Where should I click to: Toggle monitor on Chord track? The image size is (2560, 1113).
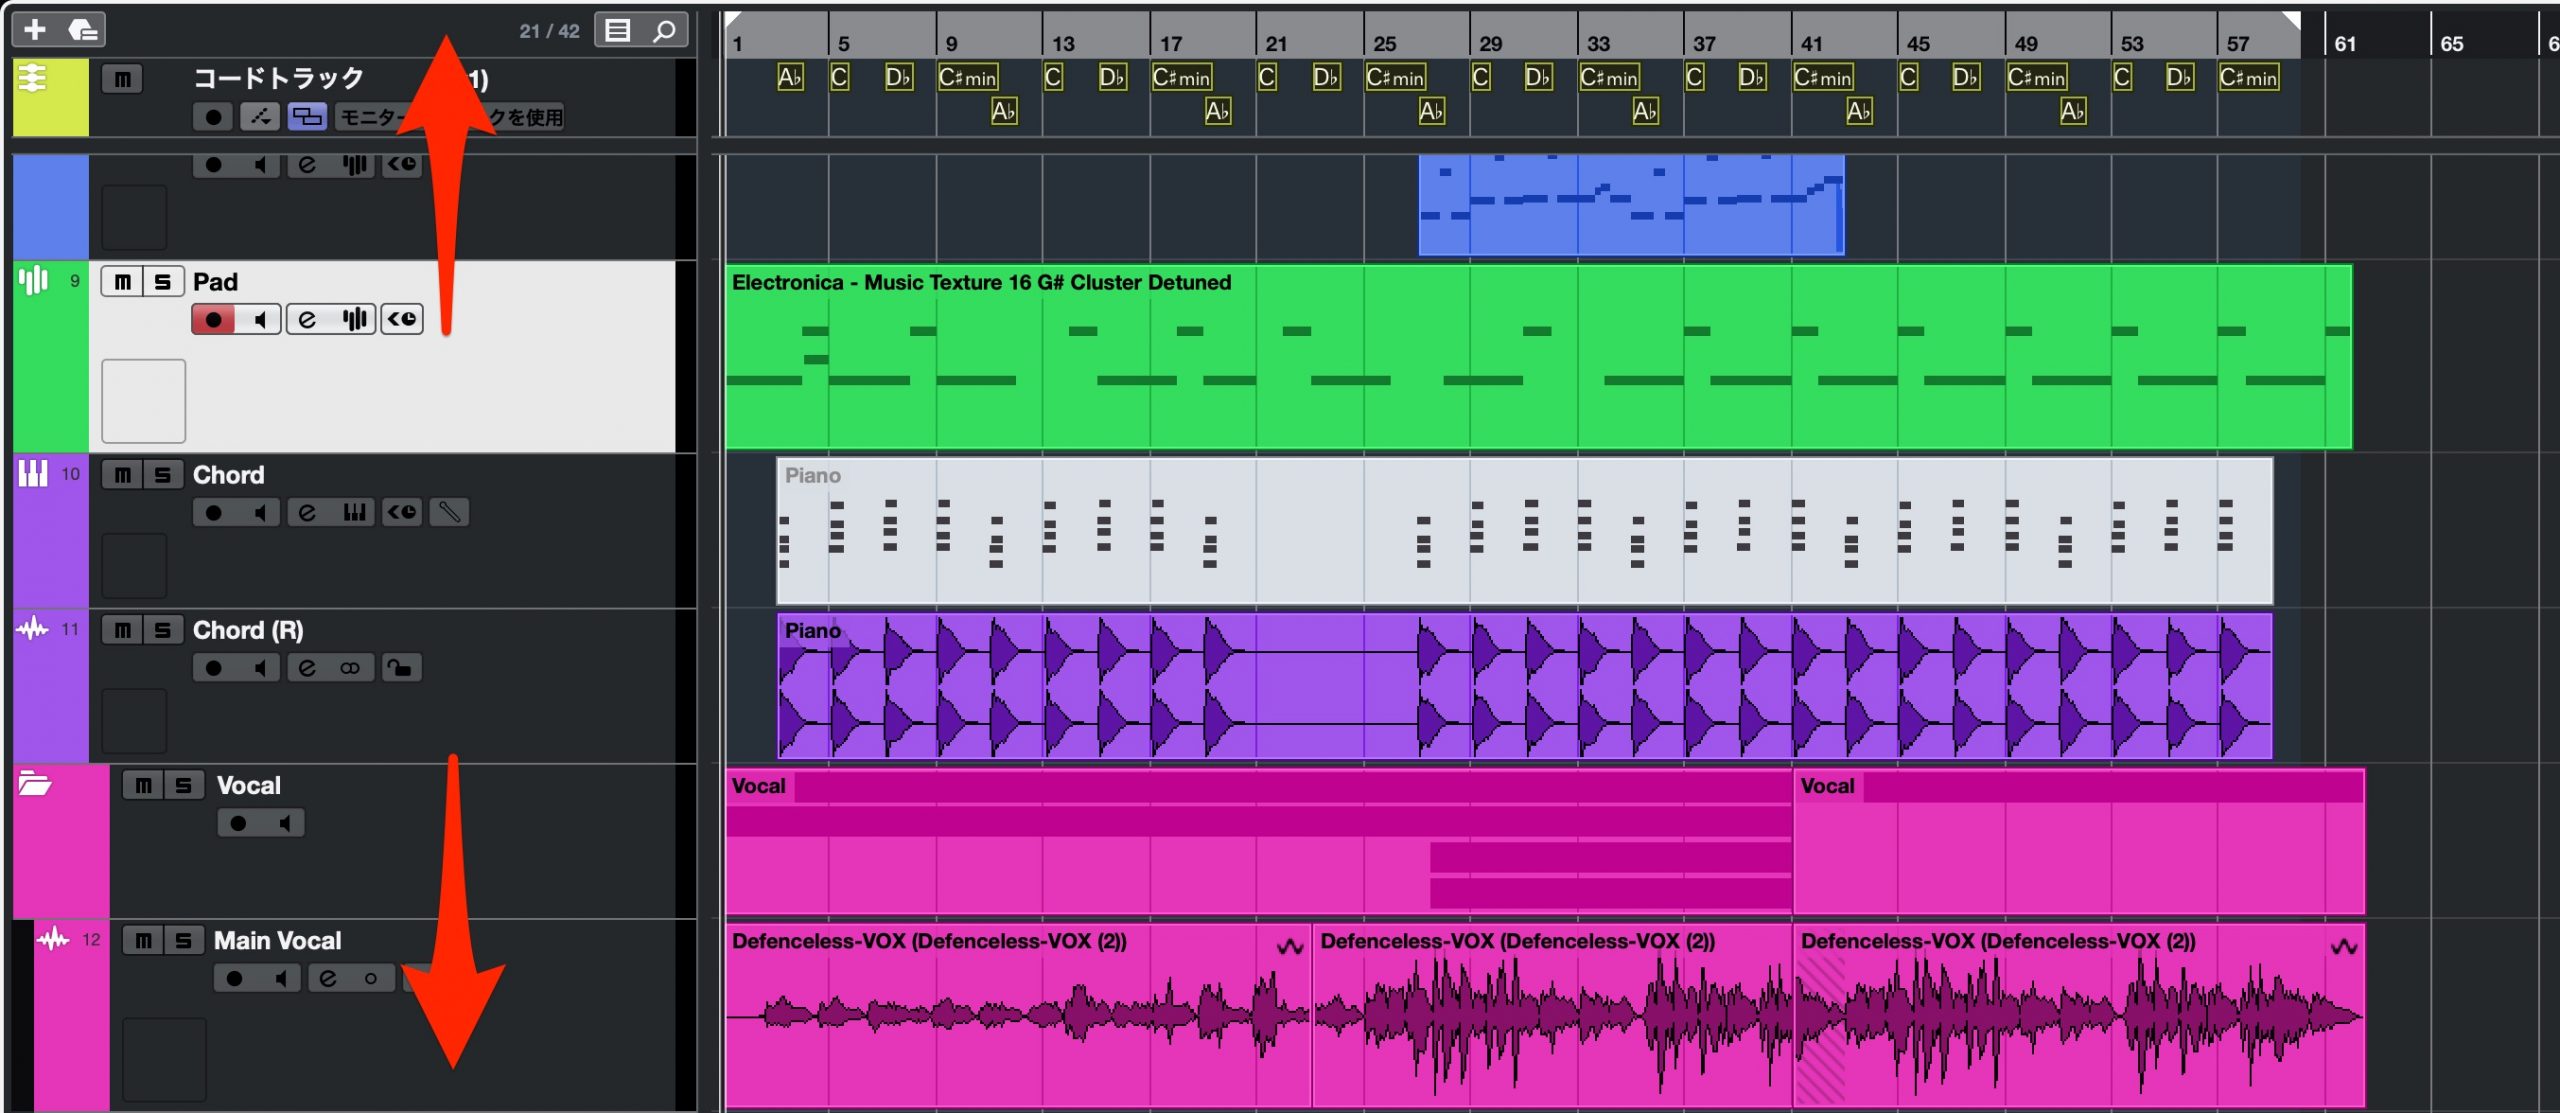pos(260,513)
